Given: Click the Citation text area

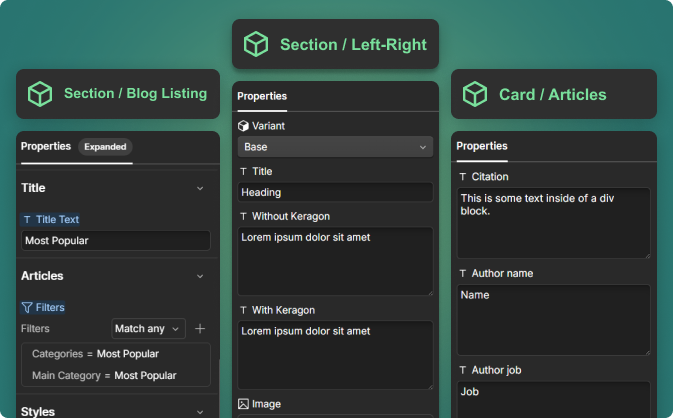Looking at the screenshot, I should pos(554,223).
